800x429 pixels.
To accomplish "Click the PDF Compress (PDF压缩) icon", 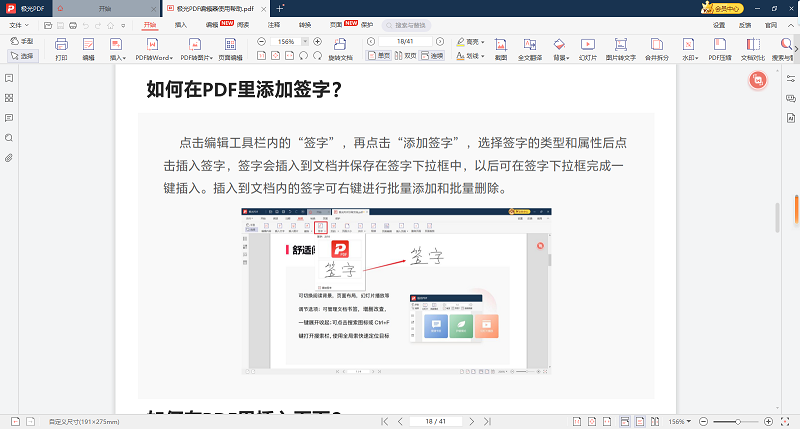I will (x=720, y=49).
